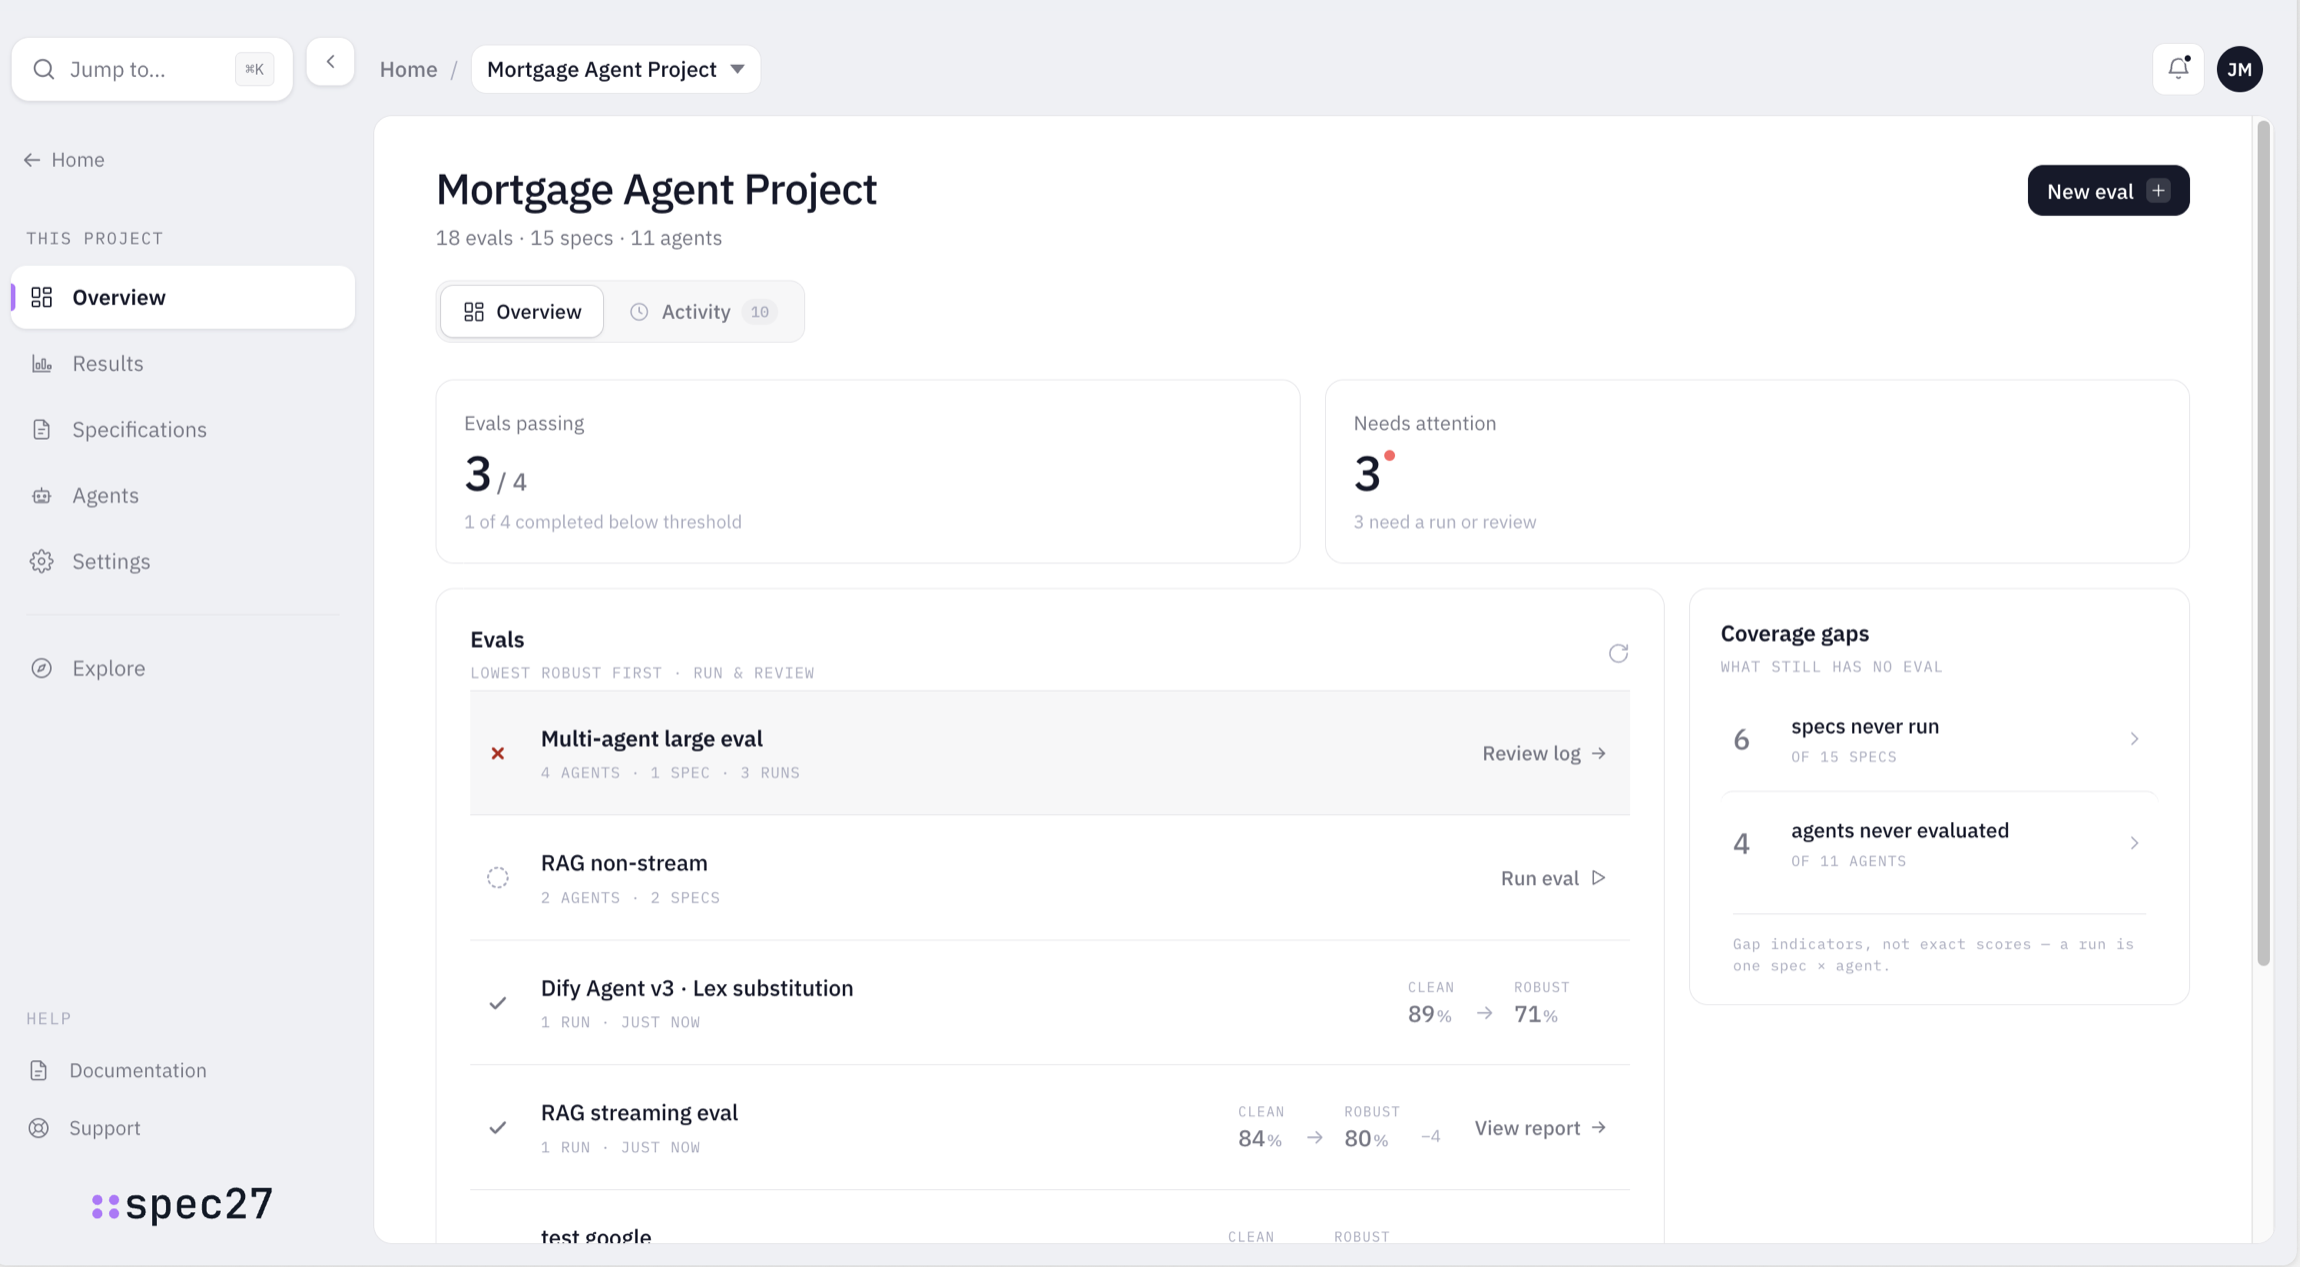Click red X status on Multi-agent large eval
Screen dimensions: 2300x1267
497,753
